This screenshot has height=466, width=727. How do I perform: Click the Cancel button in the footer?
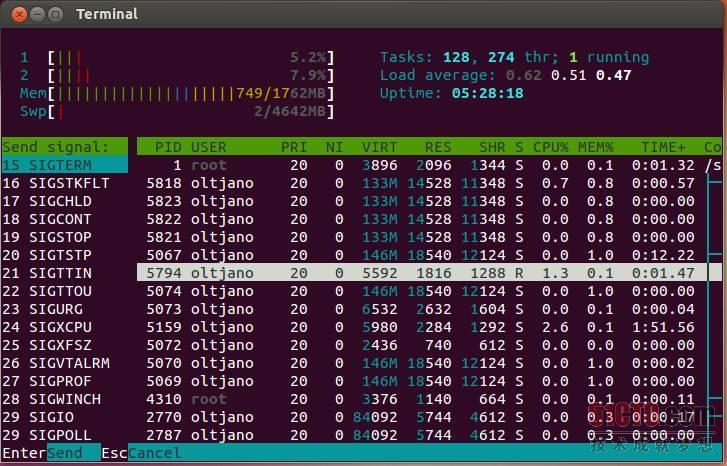(154, 453)
